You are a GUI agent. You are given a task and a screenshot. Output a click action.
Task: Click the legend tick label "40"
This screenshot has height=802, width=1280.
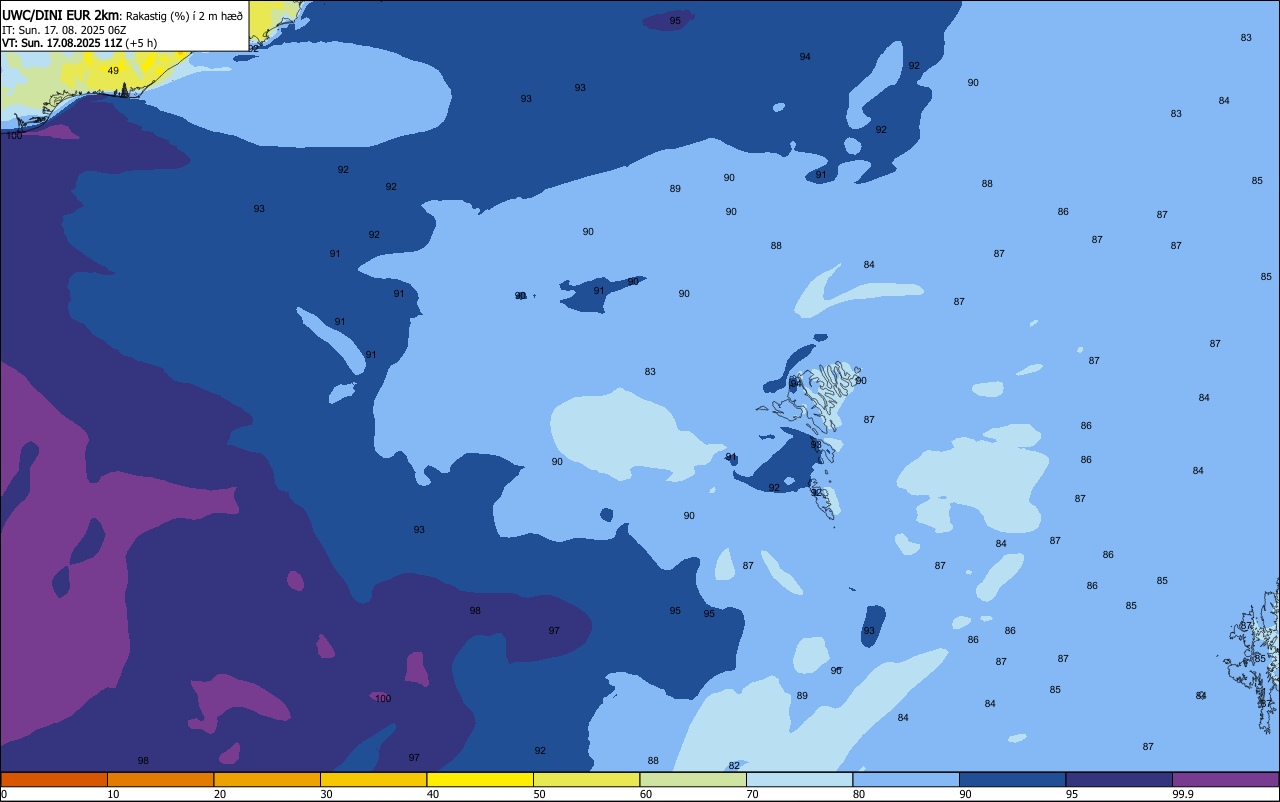(x=433, y=794)
